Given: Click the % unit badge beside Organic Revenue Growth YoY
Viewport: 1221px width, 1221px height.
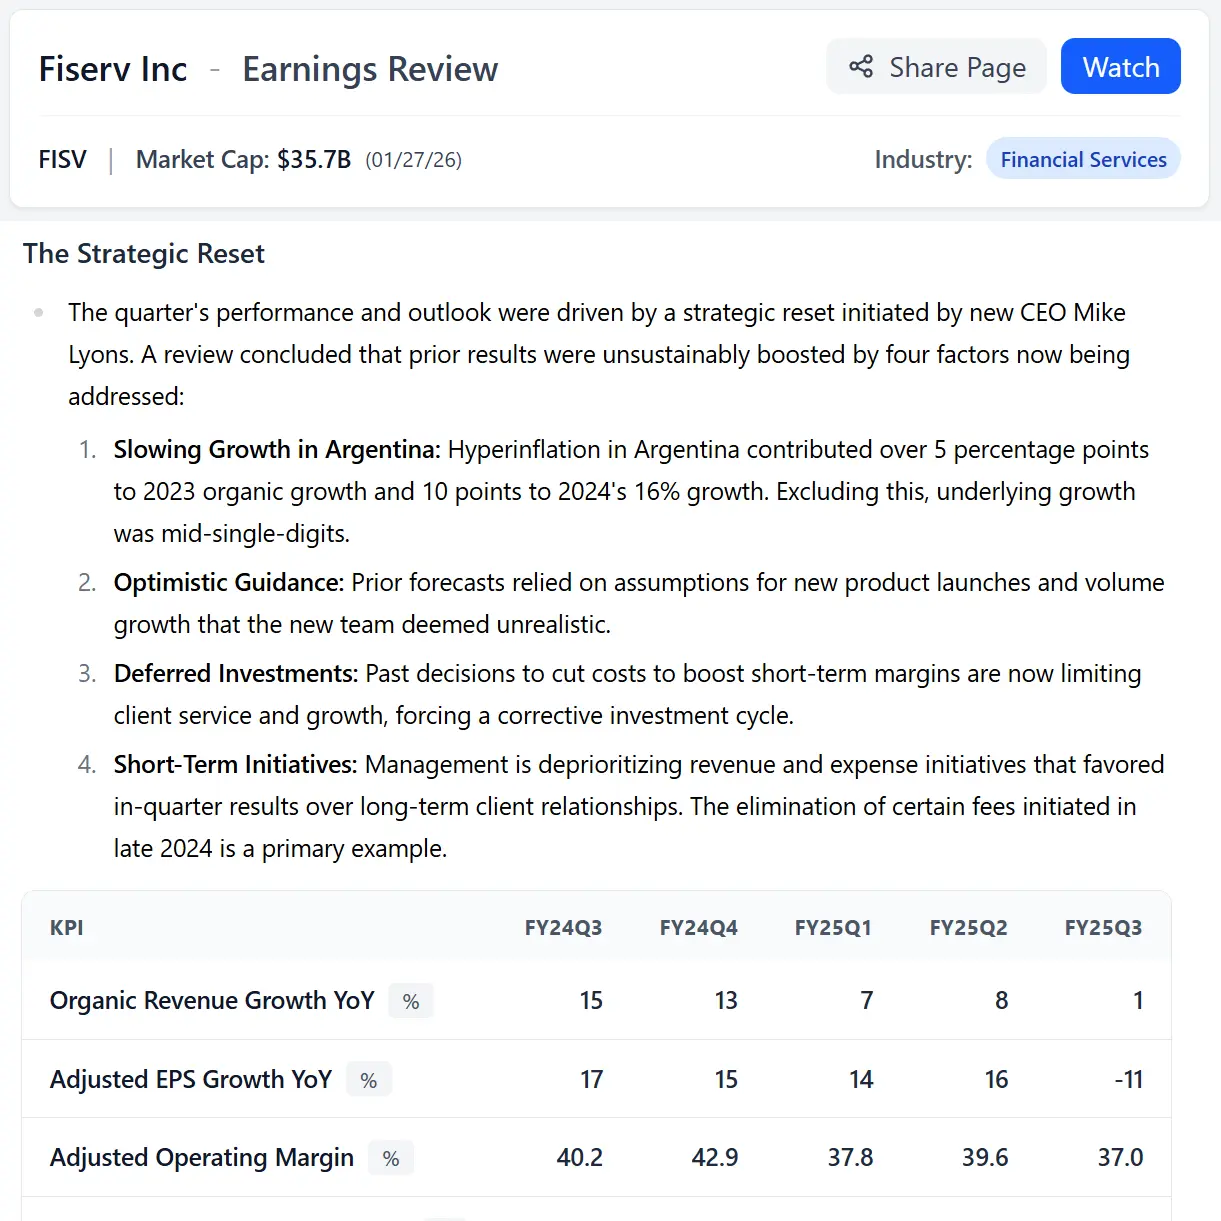Looking at the screenshot, I should pos(410,1000).
